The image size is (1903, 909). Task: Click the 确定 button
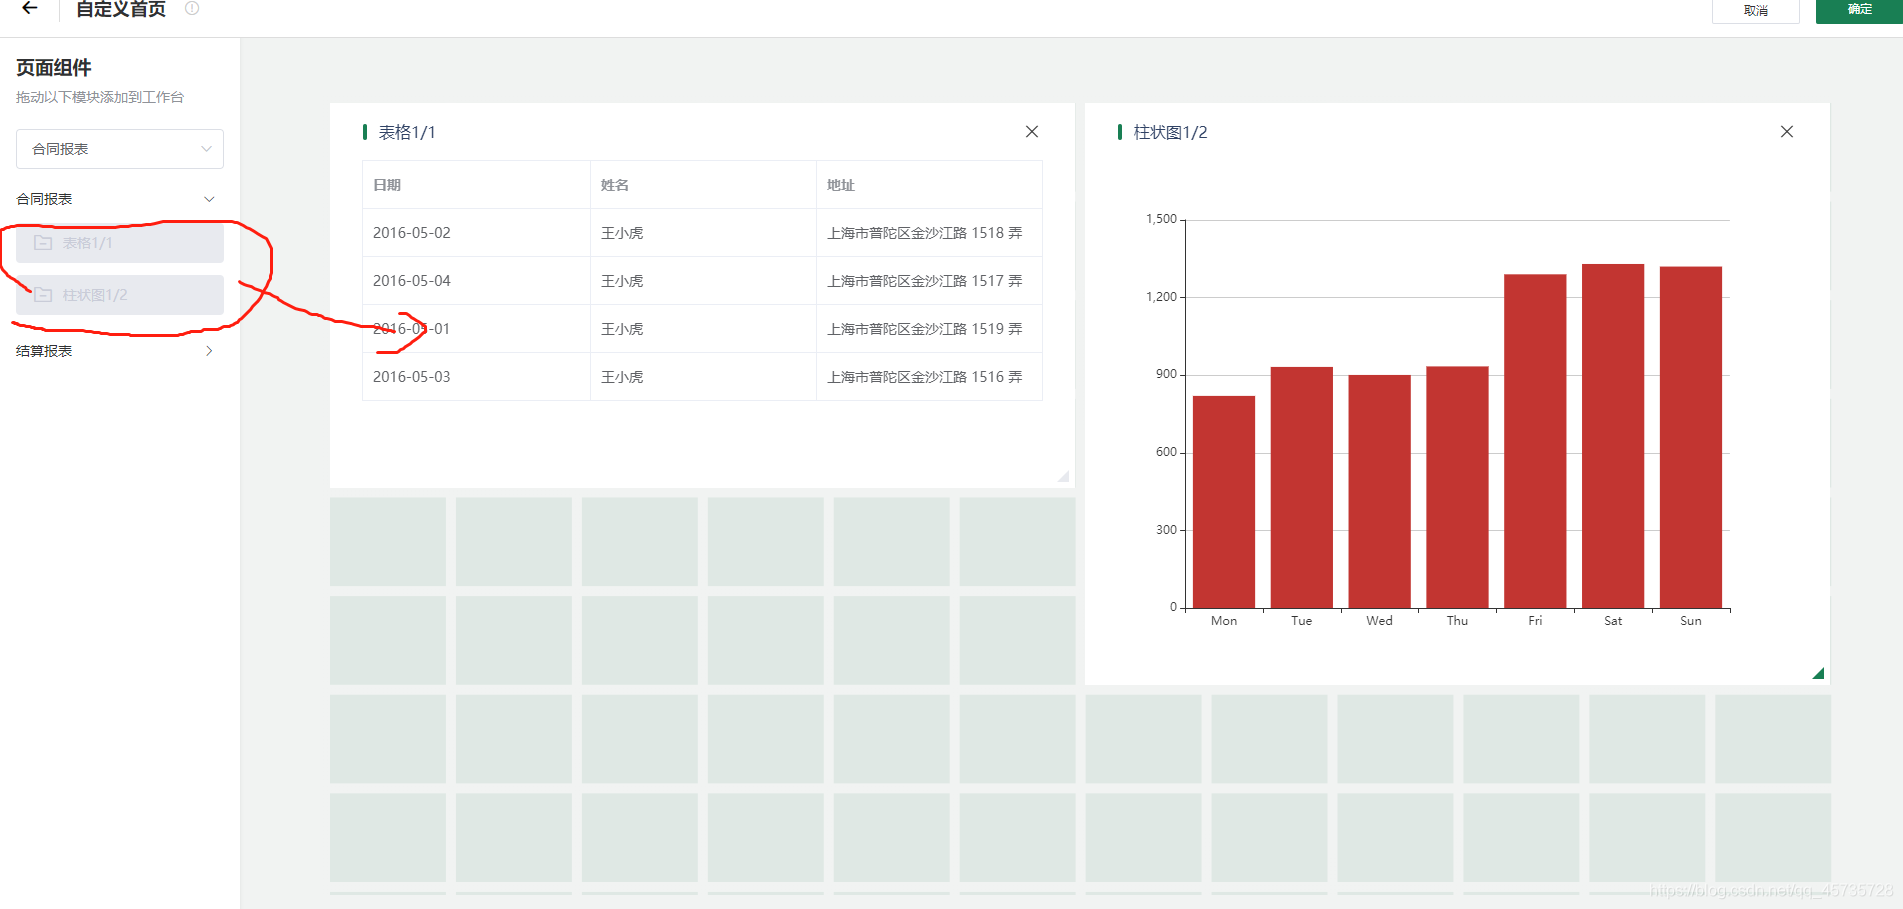click(x=1859, y=10)
